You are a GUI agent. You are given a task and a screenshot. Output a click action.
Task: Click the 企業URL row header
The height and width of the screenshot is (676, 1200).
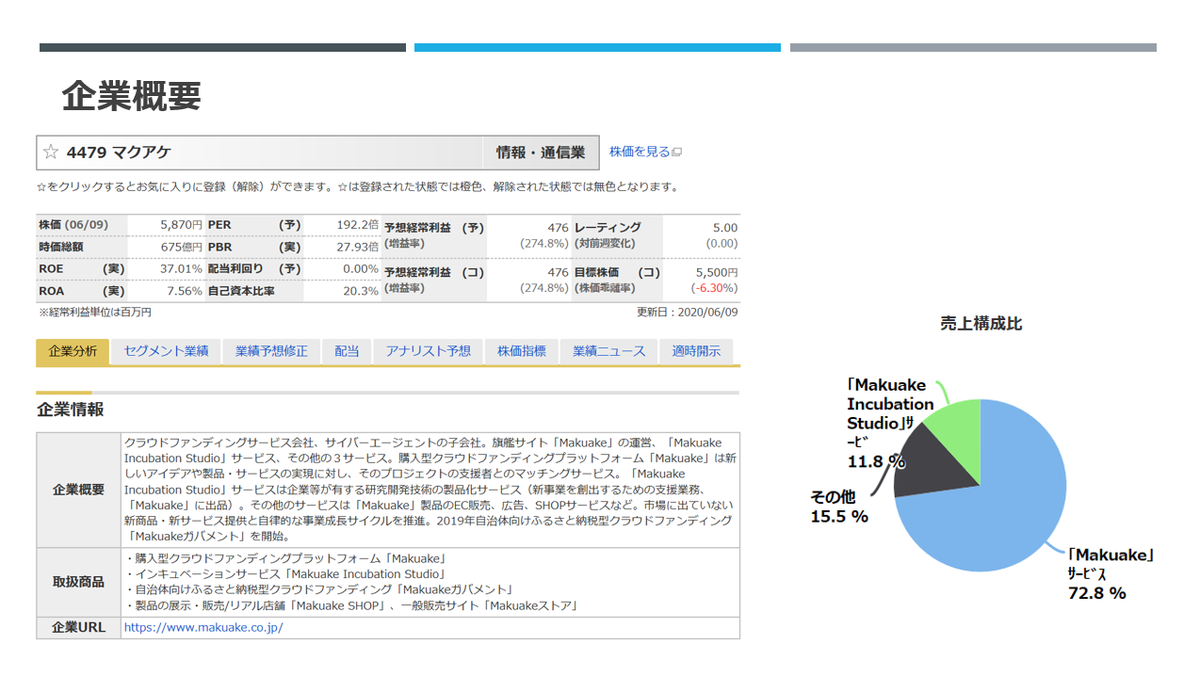point(78,628)
